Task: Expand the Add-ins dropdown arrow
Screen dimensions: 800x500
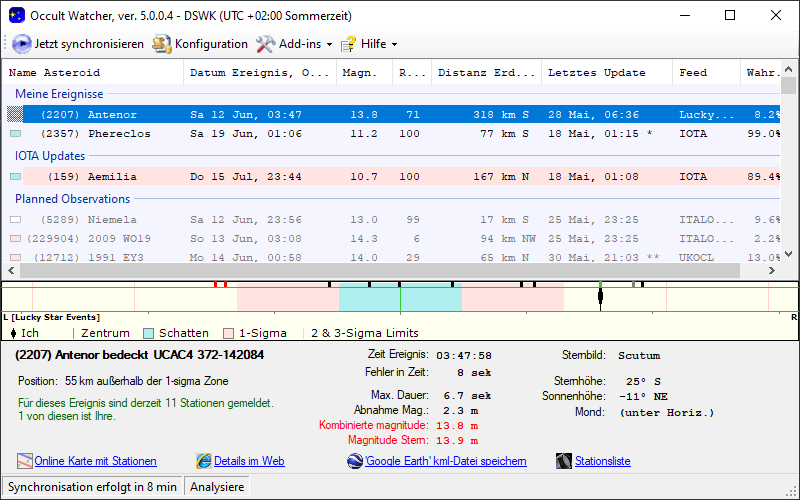Action: click(x=330, y=45)
